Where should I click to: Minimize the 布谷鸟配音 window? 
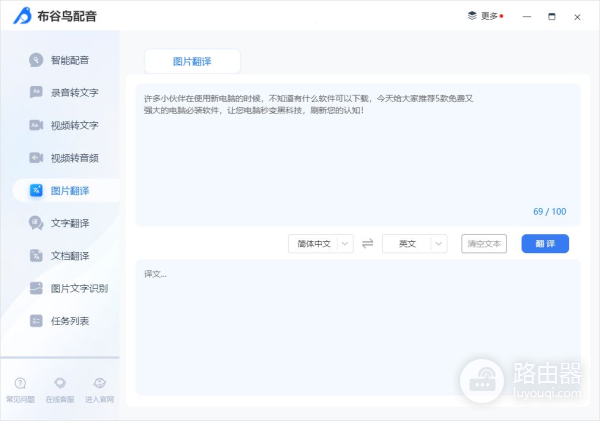(x=527, y=17)
